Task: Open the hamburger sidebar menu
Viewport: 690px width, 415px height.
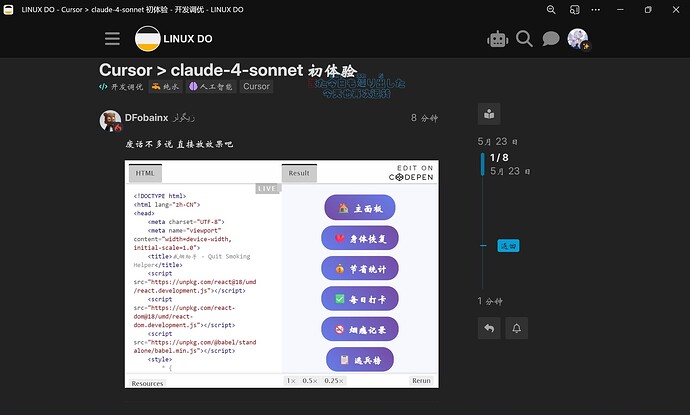Action: point(112,39)
